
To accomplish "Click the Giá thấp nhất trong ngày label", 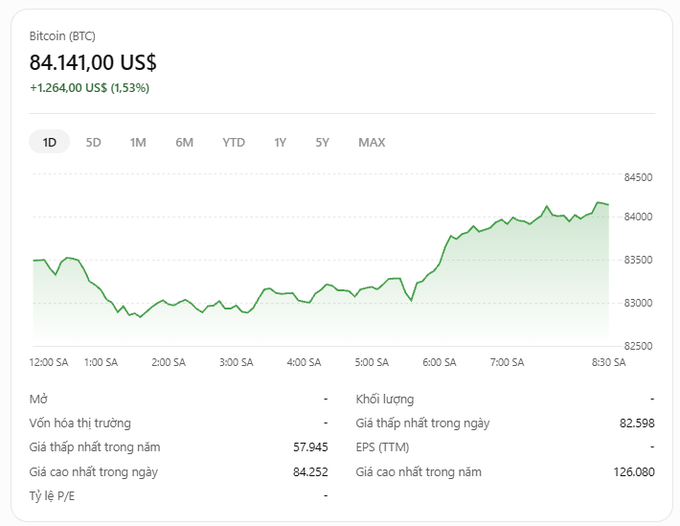I will click(422, 423).
